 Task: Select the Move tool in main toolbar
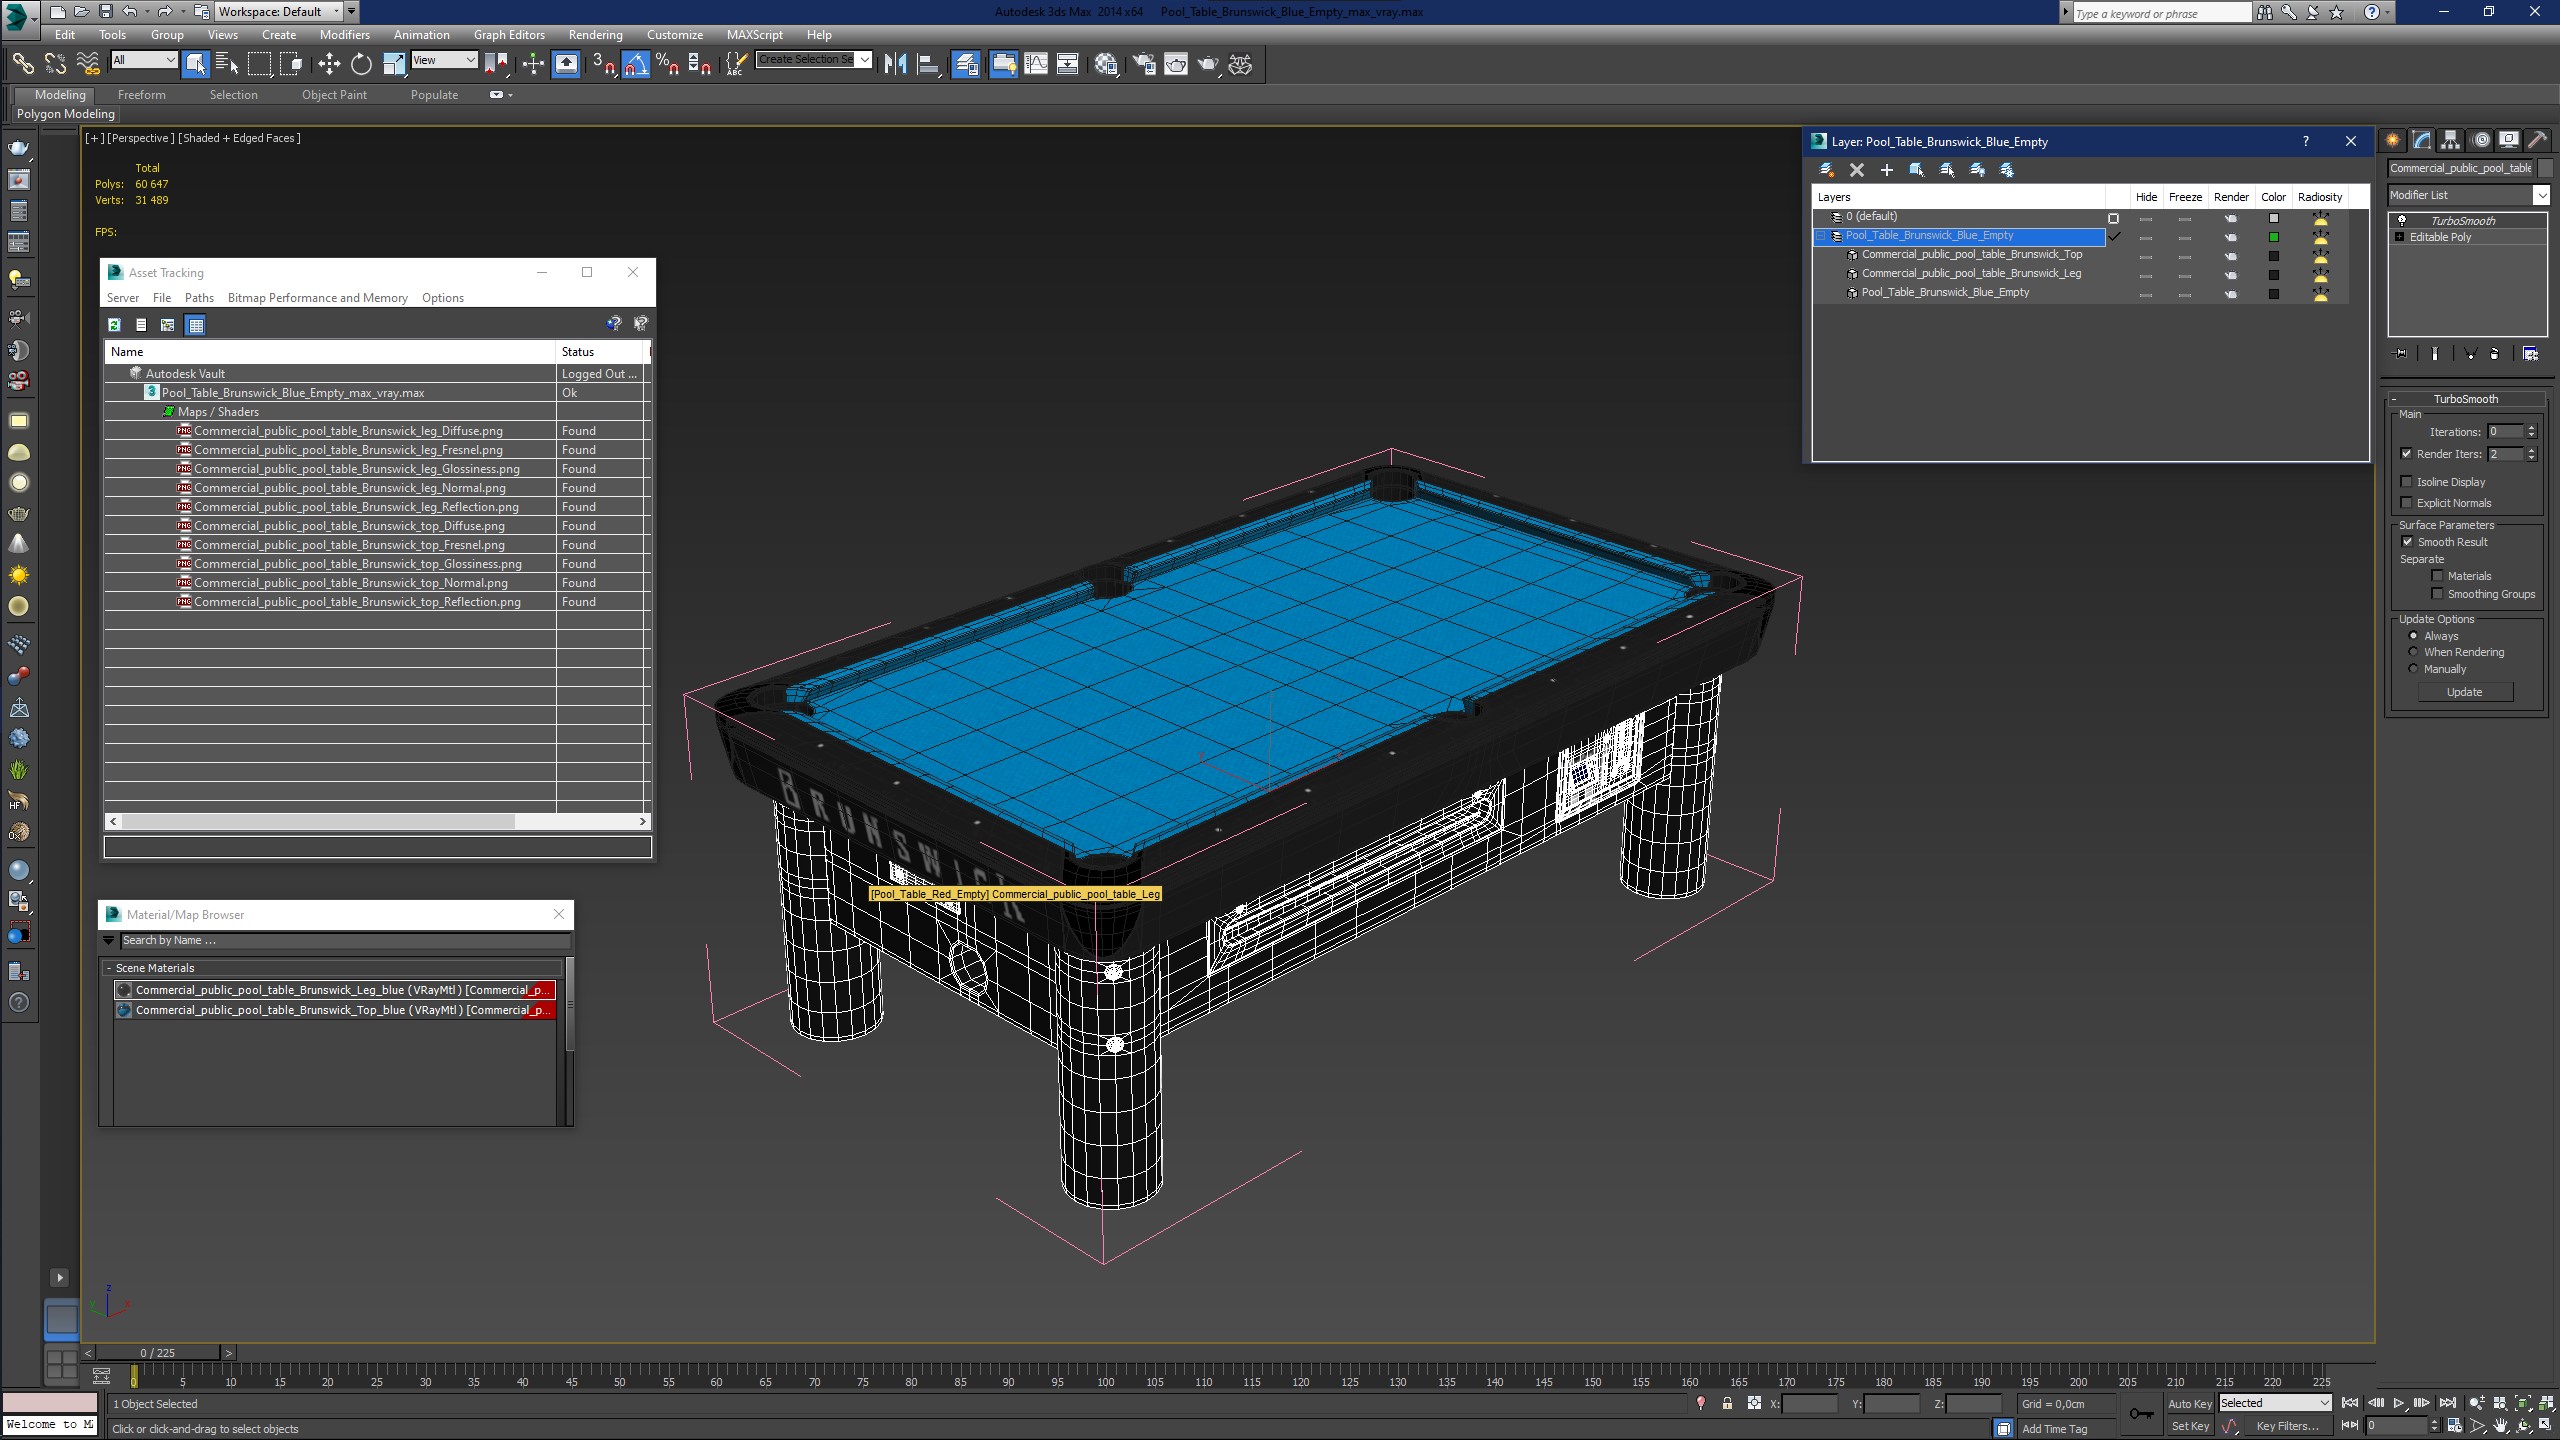[x=329, y=64]
